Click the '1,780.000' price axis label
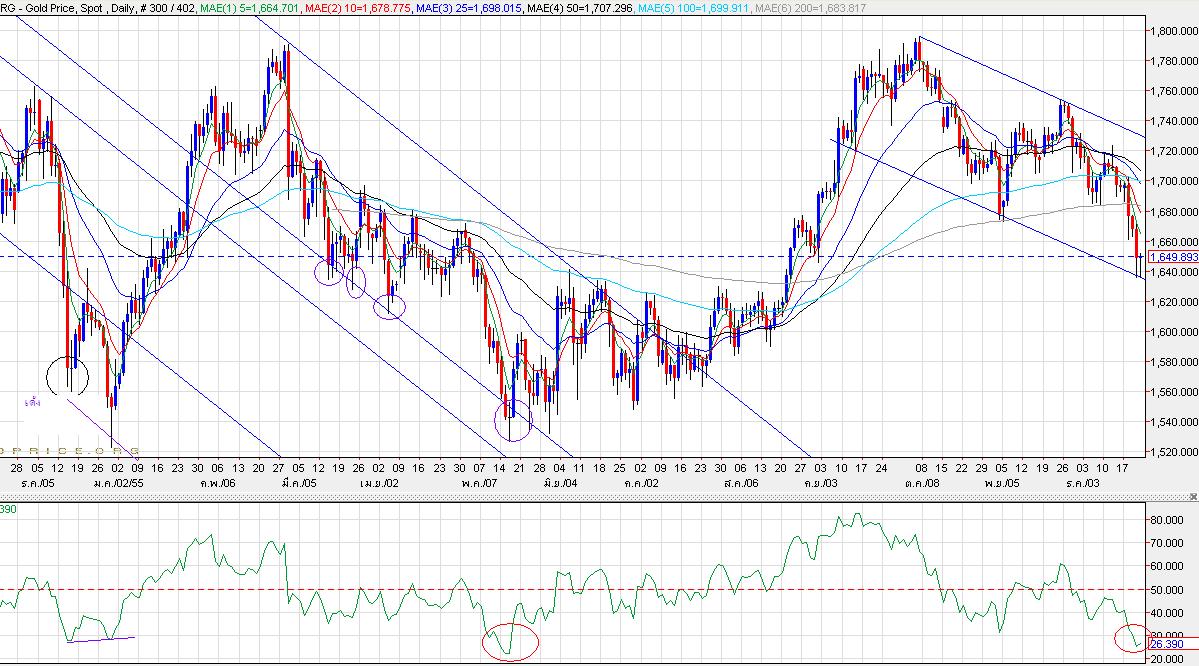The height and width of the screenshot is (666, 1199). tap(1174, 61)
